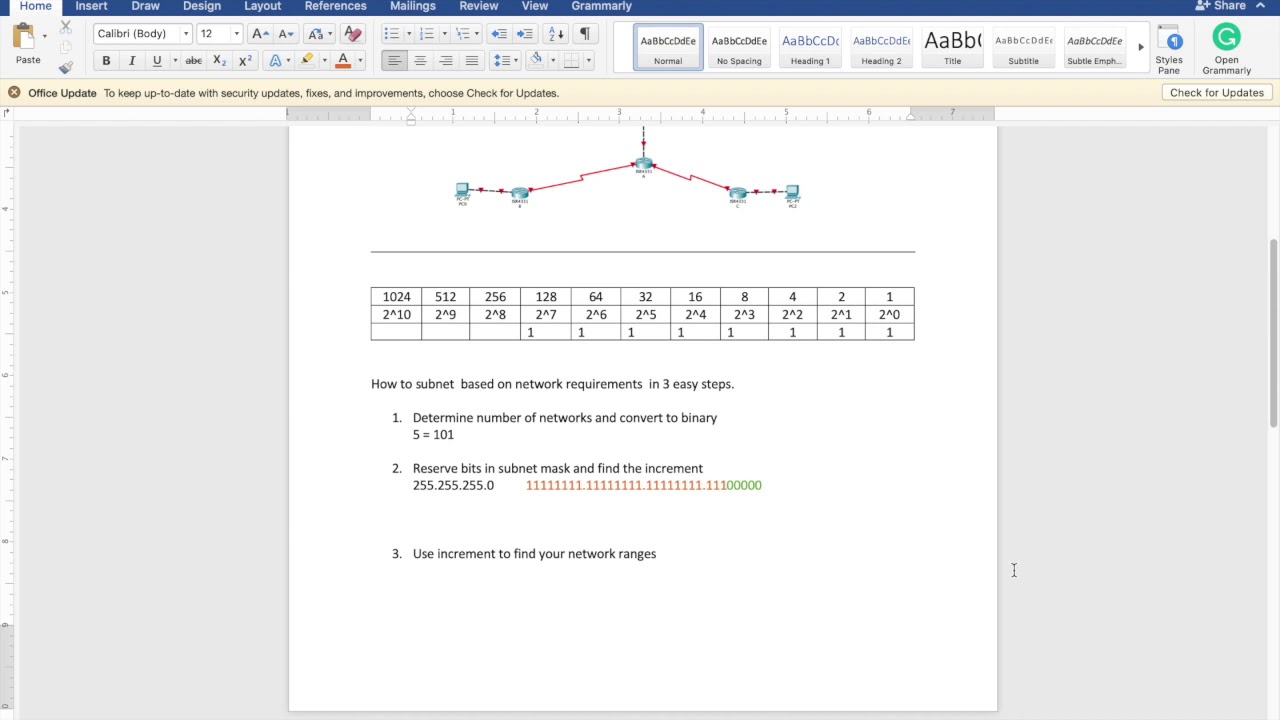Screen dimensions: 1280x720
Task: Apply the Heading 1 style
Action: coord(810,47)
